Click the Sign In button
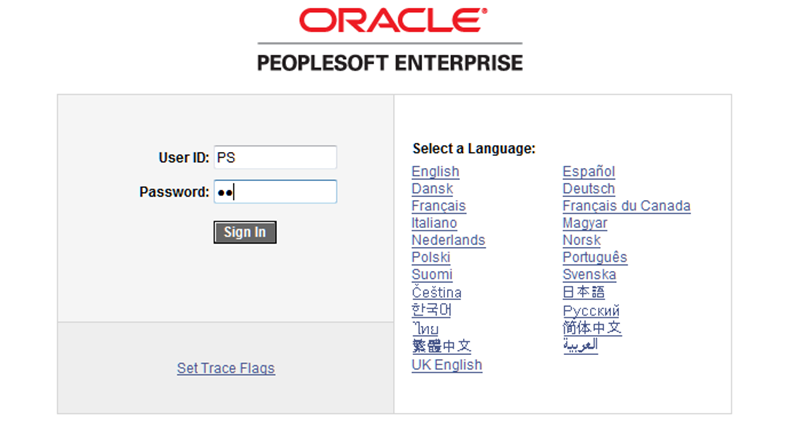The image size is (796, 433). coord(245,232)
